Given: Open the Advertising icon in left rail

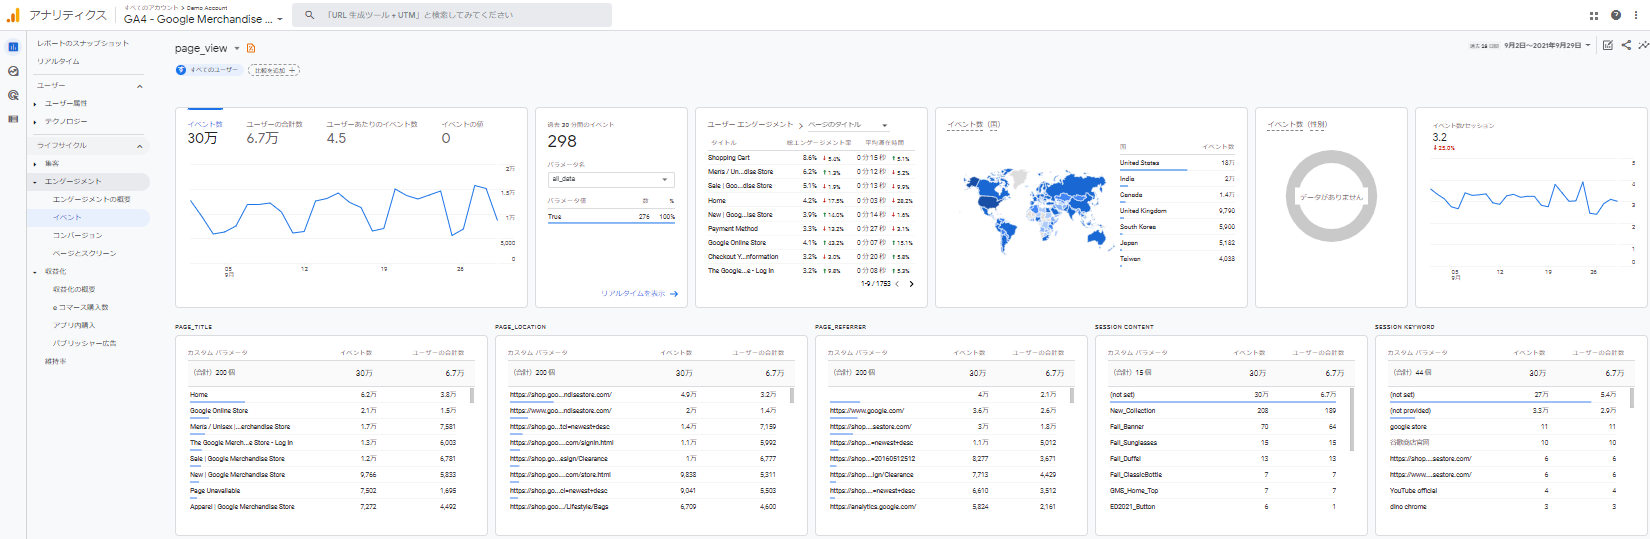Looking at the screenshot, I should (x=13, y=95).
